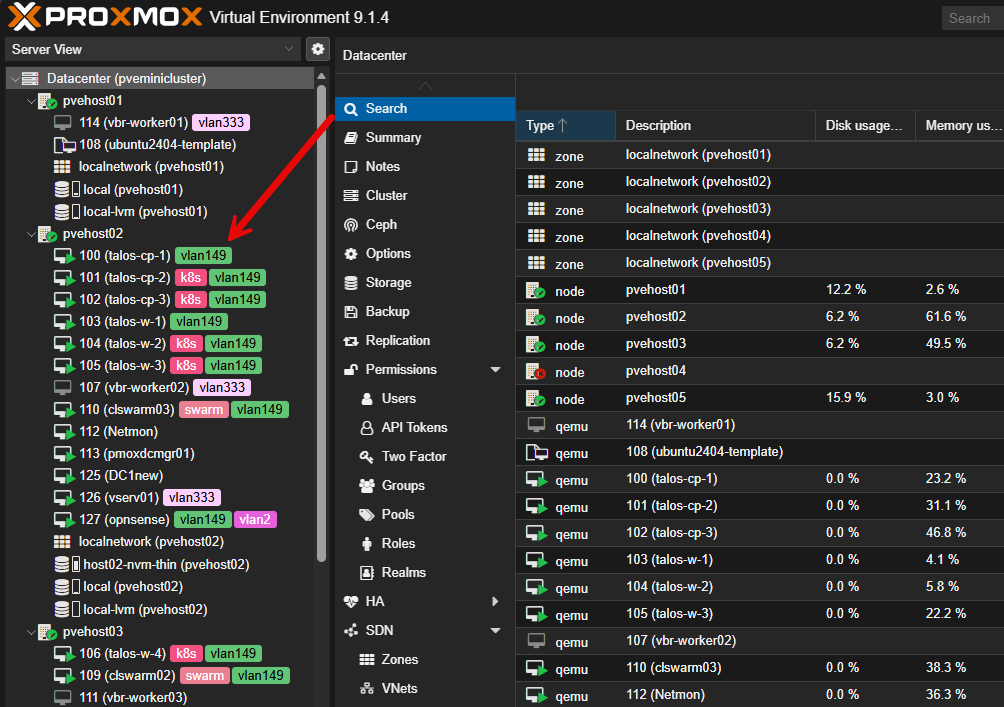Click the running VM icon of 100 (talos-cp-1)
The width and height of the screenshot is (1004, 707).
click(64, 256)
